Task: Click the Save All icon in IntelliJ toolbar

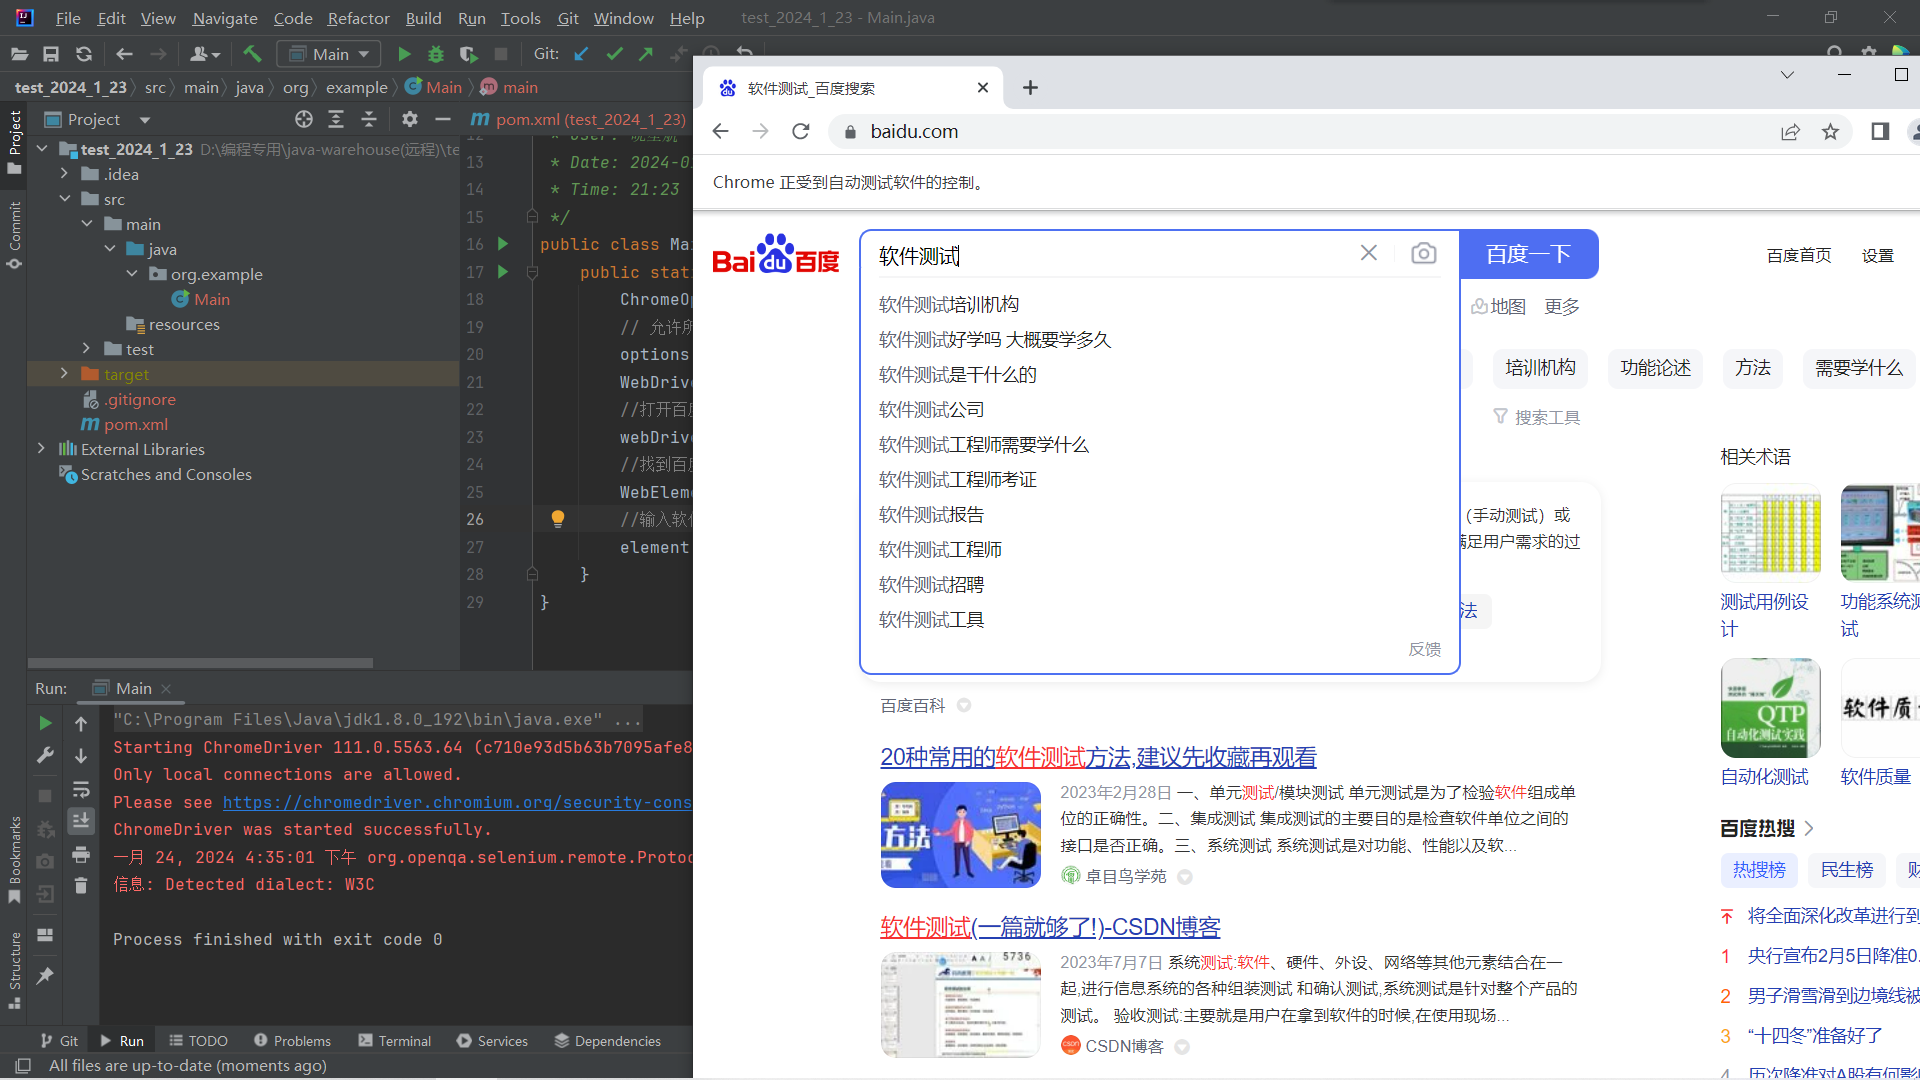Action: 51,54
